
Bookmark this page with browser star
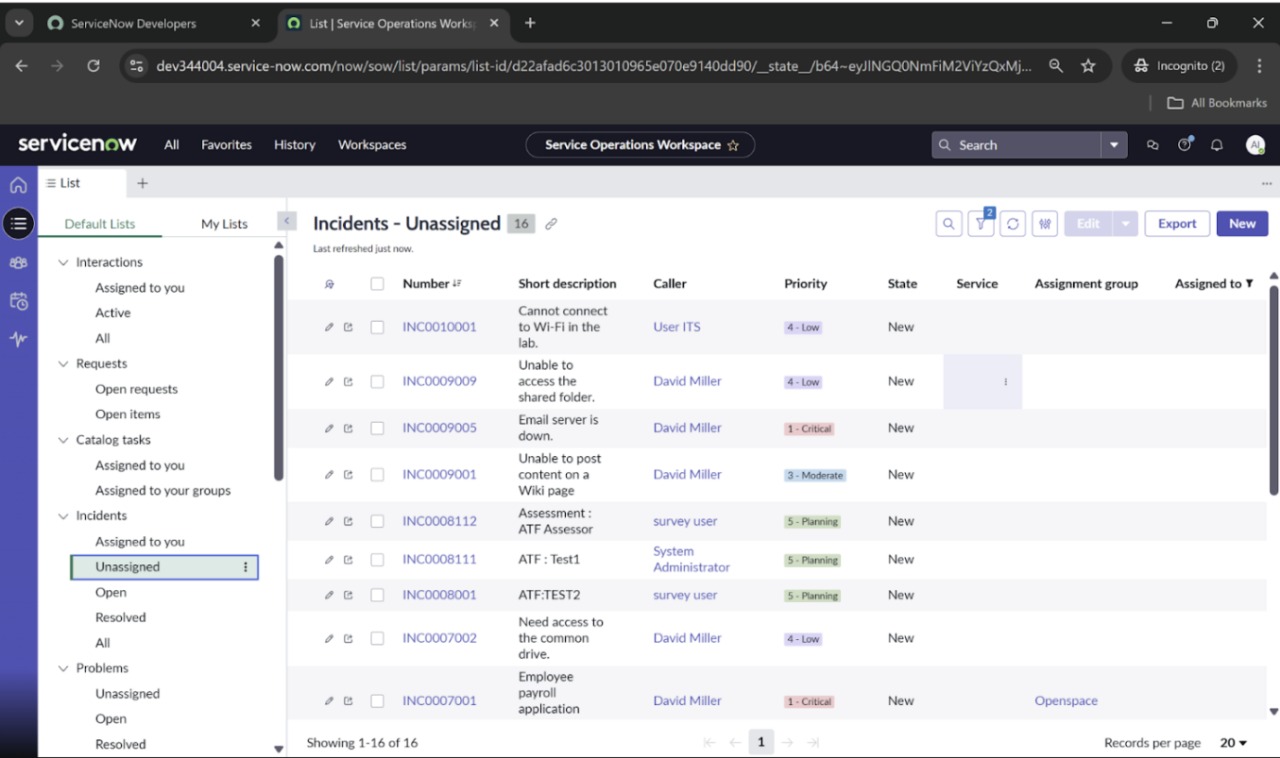click(1088, 66)
